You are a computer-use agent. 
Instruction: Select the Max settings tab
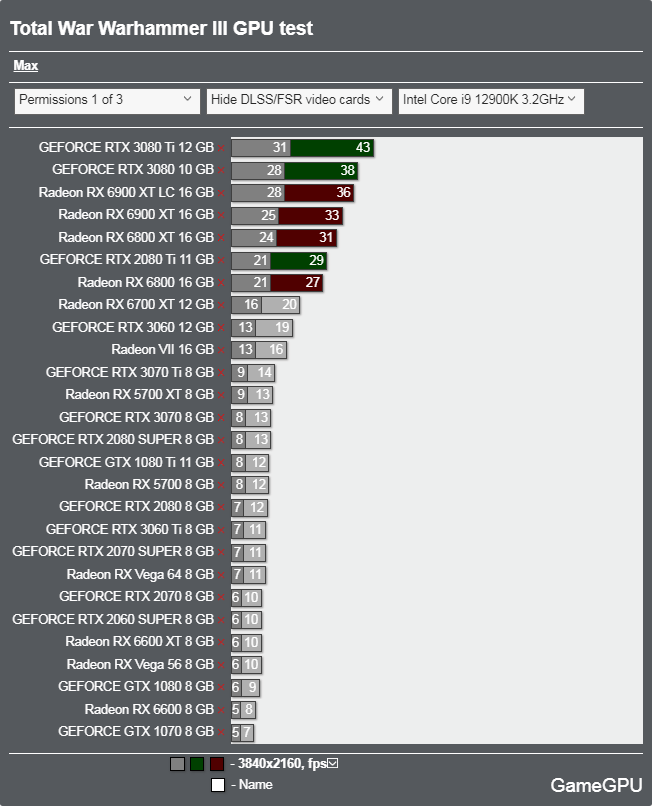[26, 66]
